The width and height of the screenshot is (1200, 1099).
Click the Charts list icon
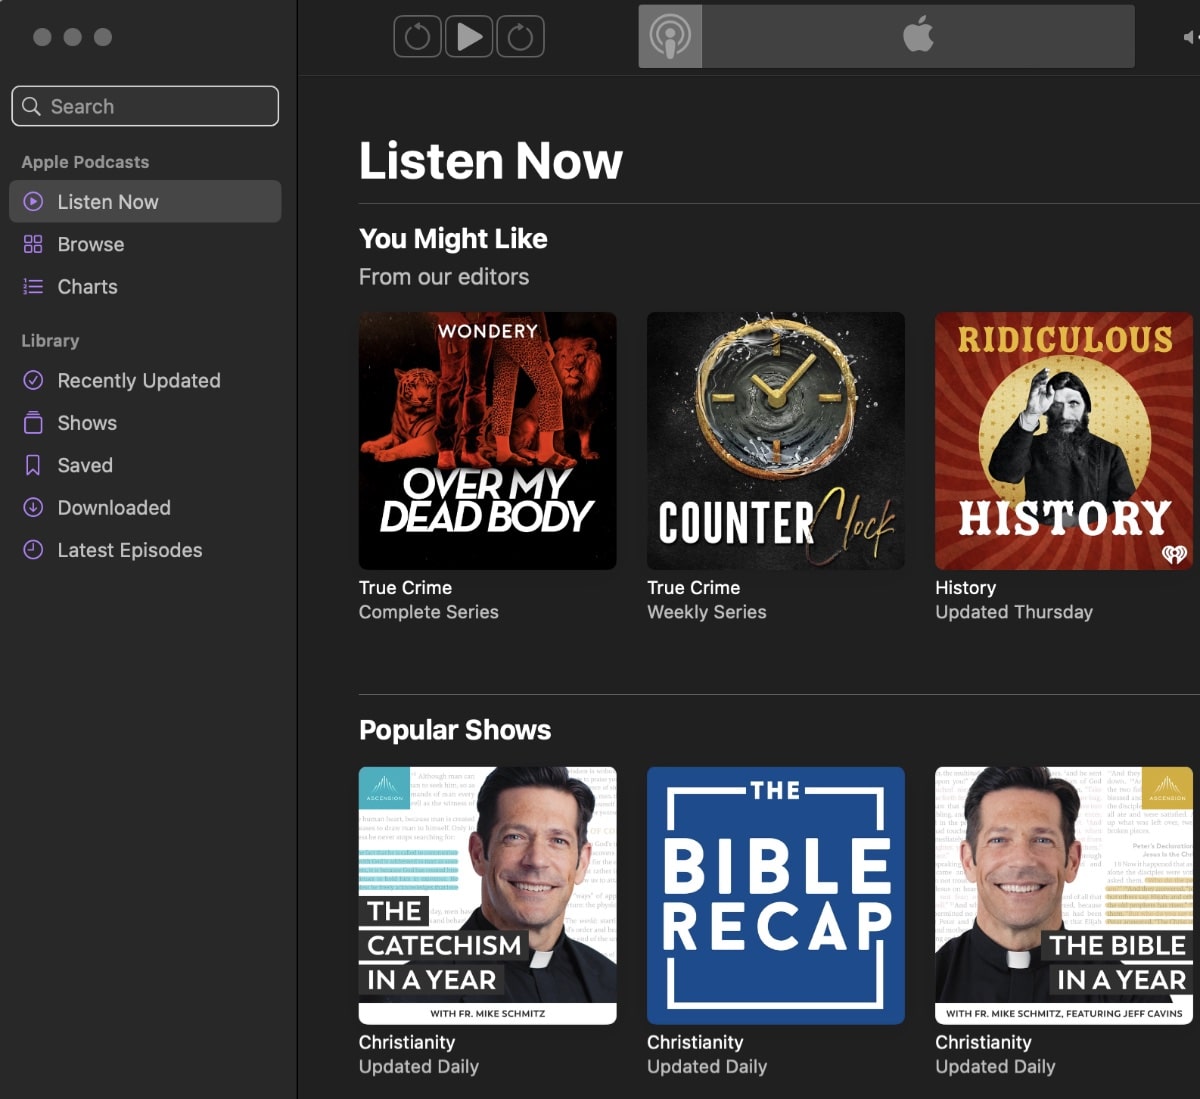pyautogui.click(x=33, y=287)
